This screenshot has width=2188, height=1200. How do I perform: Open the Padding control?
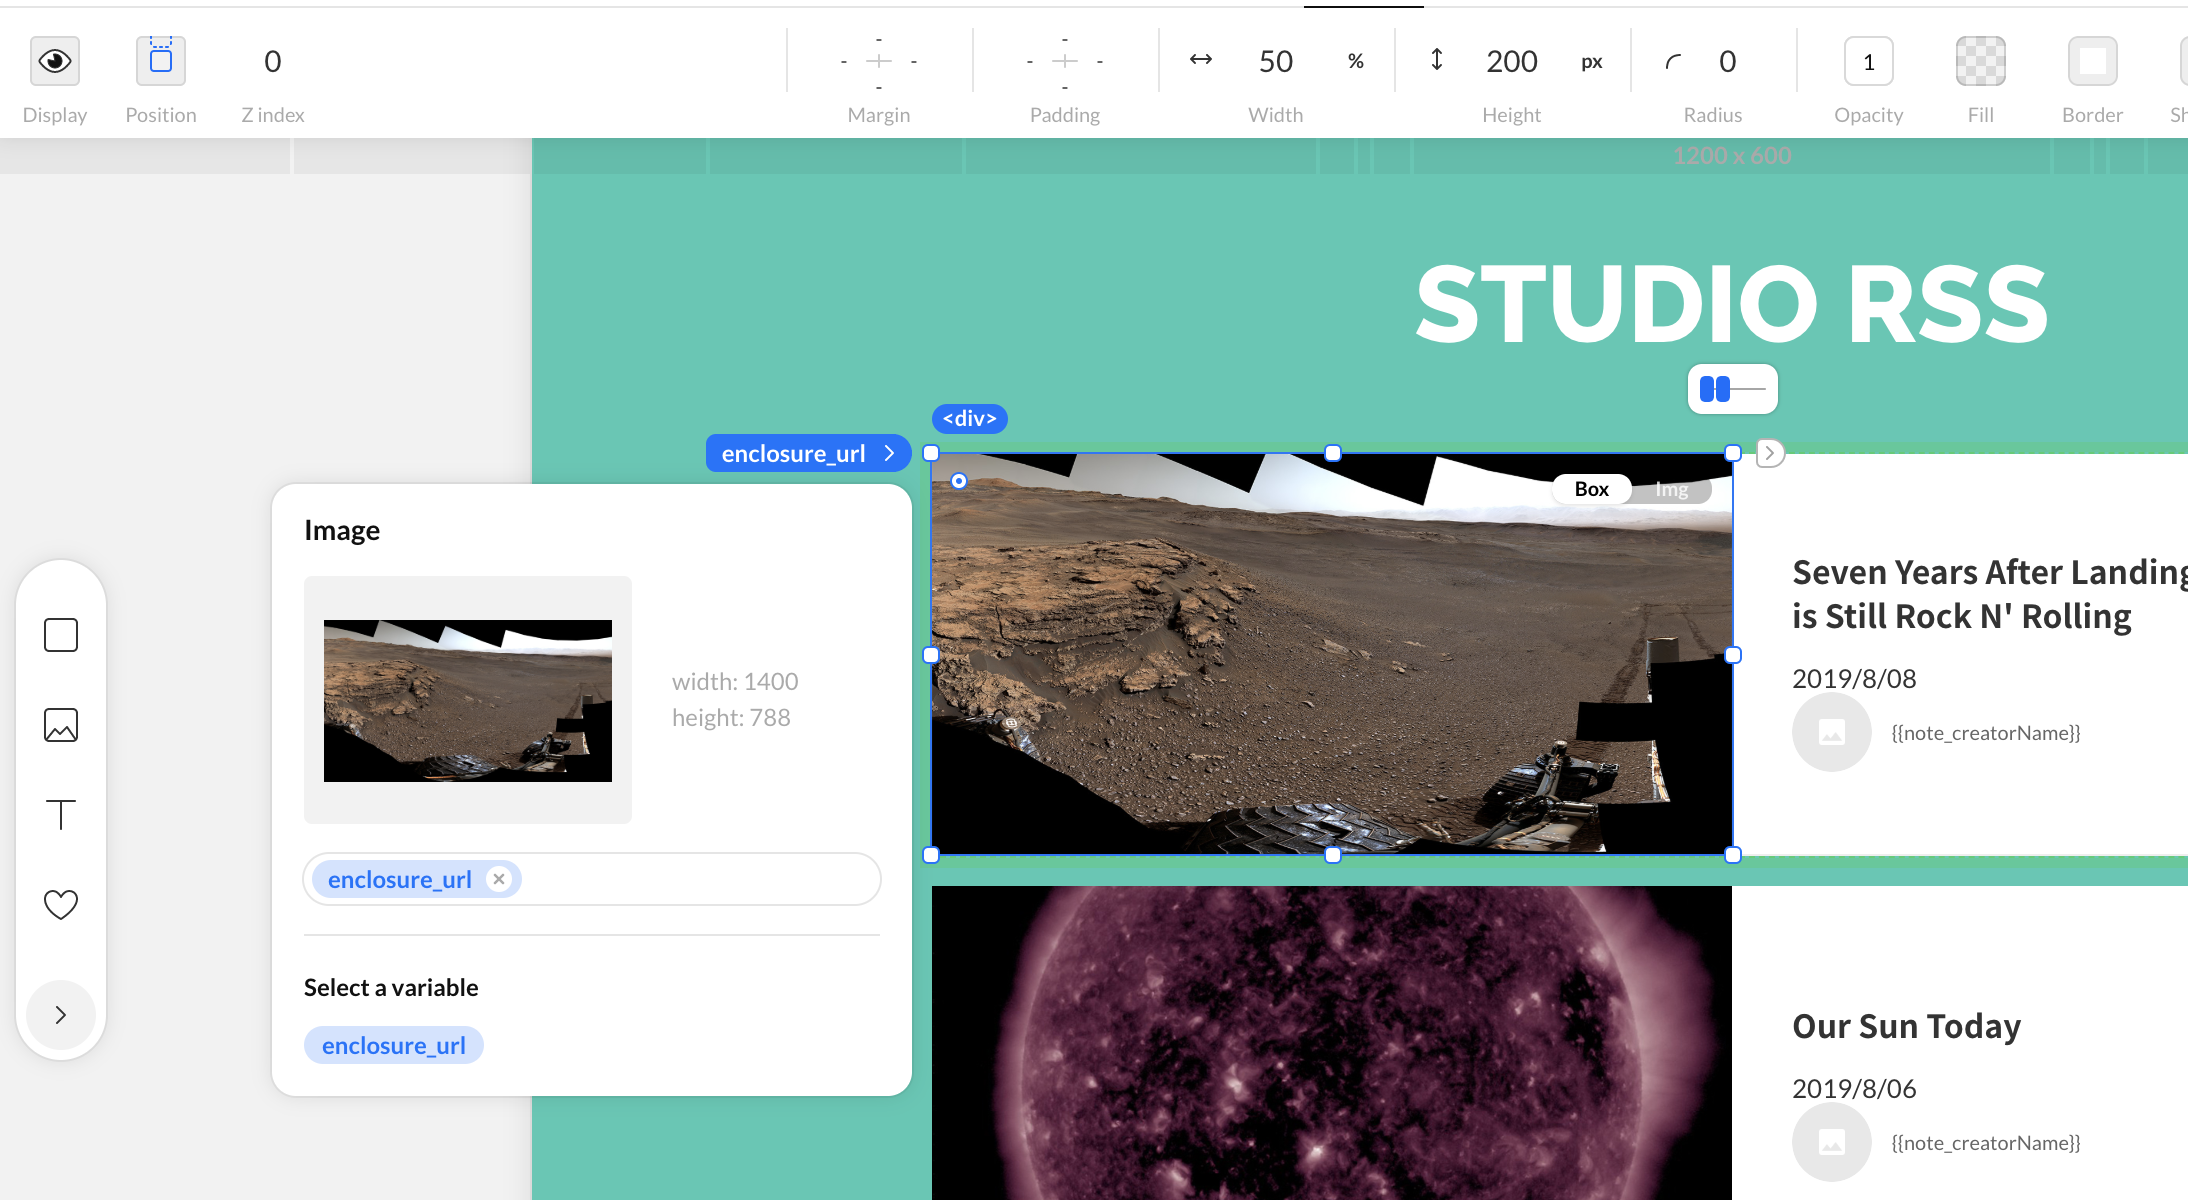pos(1065,62)
